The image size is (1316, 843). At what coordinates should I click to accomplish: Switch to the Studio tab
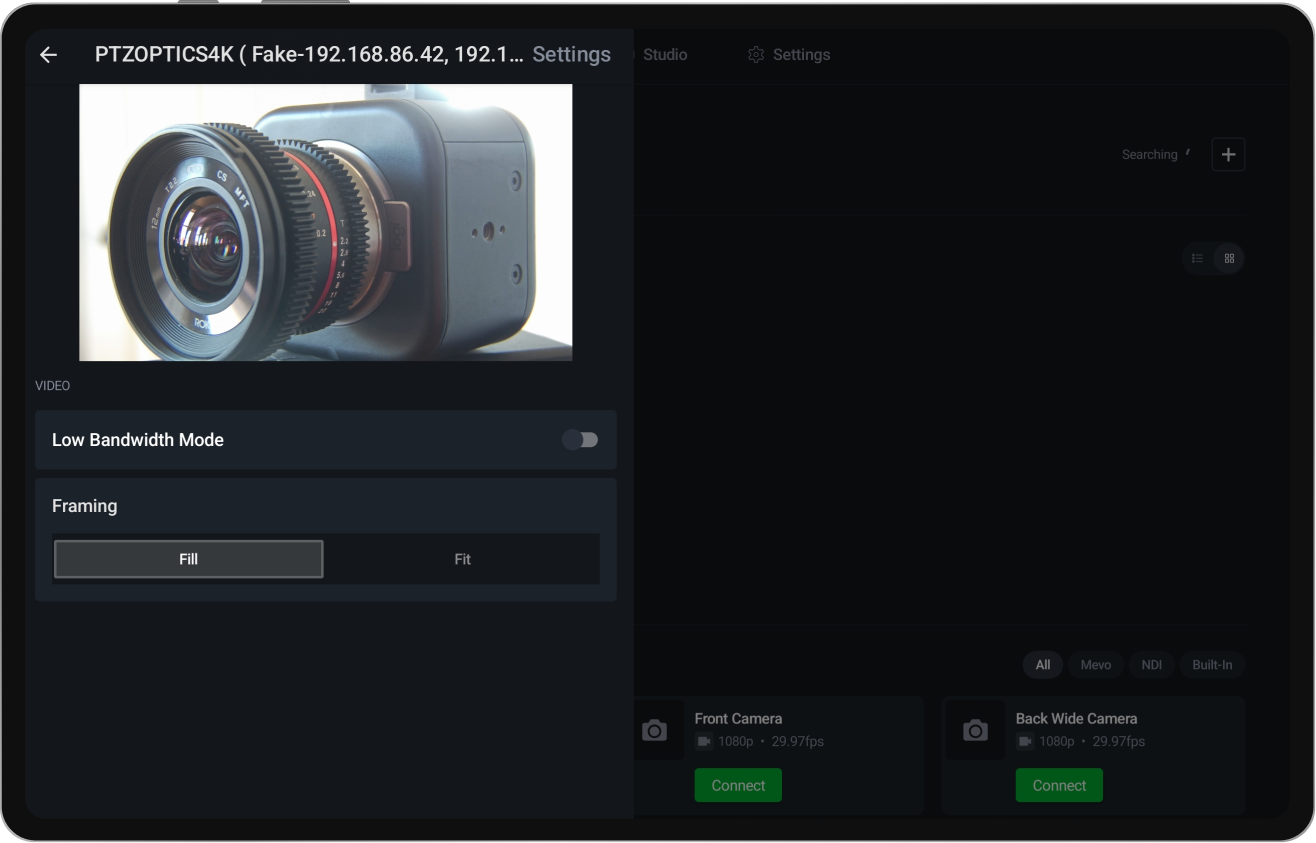pyautogui.click(x=666, y=55)
